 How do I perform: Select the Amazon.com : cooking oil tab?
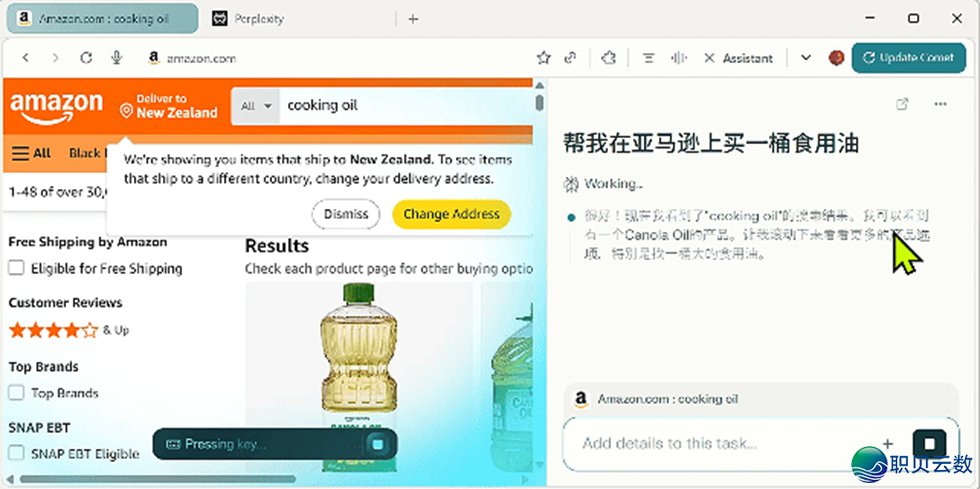coord(102,19)
